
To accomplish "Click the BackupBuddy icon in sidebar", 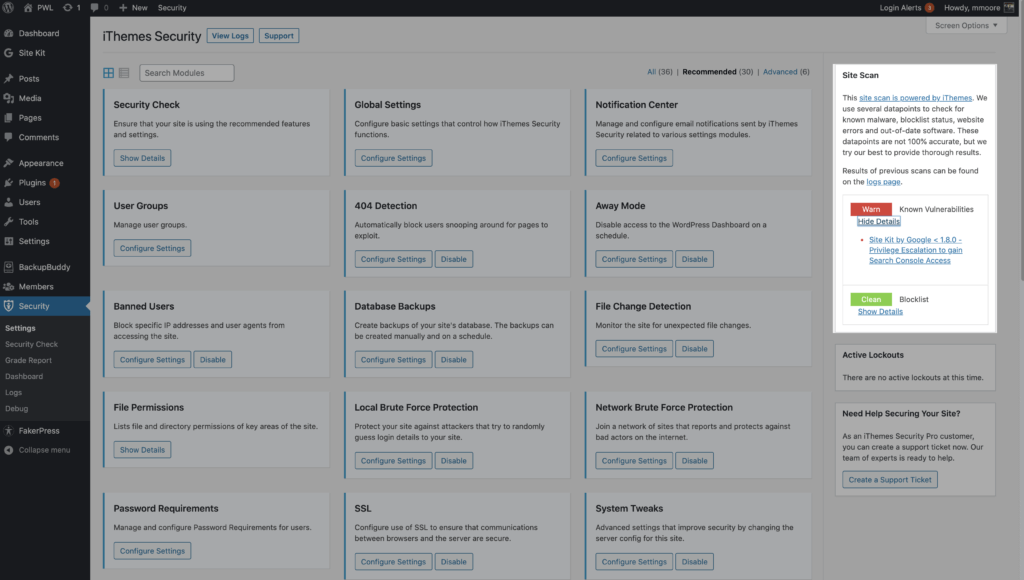I will tap(8, 266).
